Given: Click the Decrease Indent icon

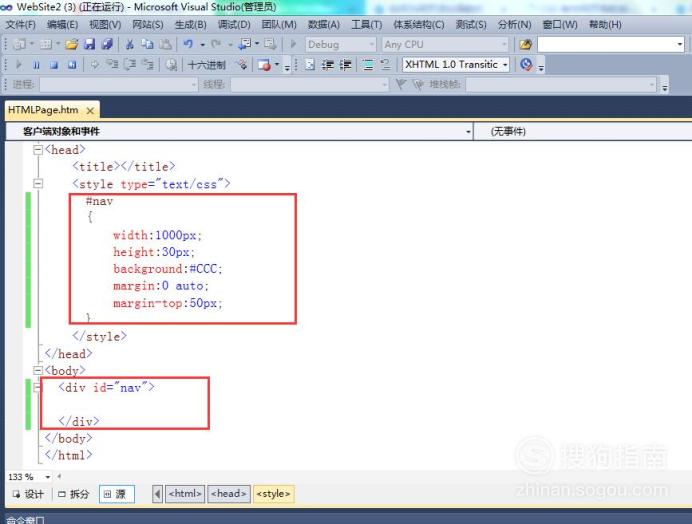Looking at the screenshot, I should pos(327,65).
